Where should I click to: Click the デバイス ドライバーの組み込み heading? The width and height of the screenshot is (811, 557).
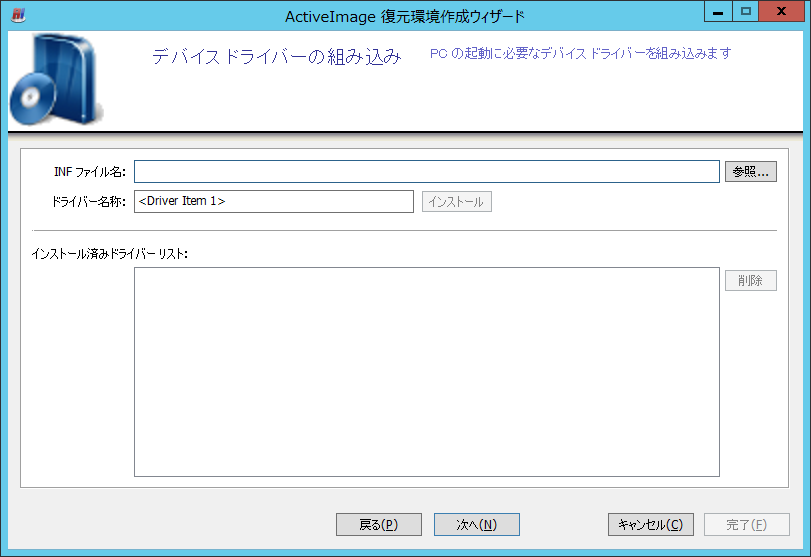(277, 56)
